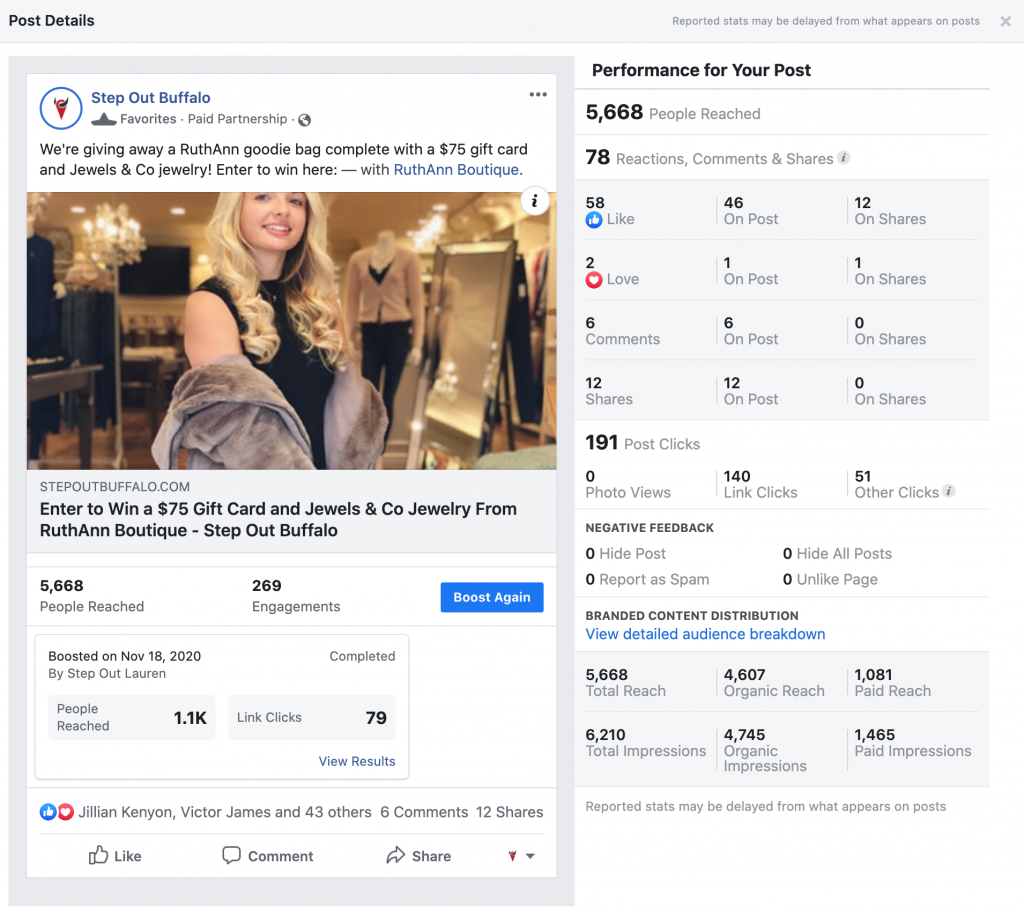Click info icon beside Reactions, Comments & Shares

844,157
